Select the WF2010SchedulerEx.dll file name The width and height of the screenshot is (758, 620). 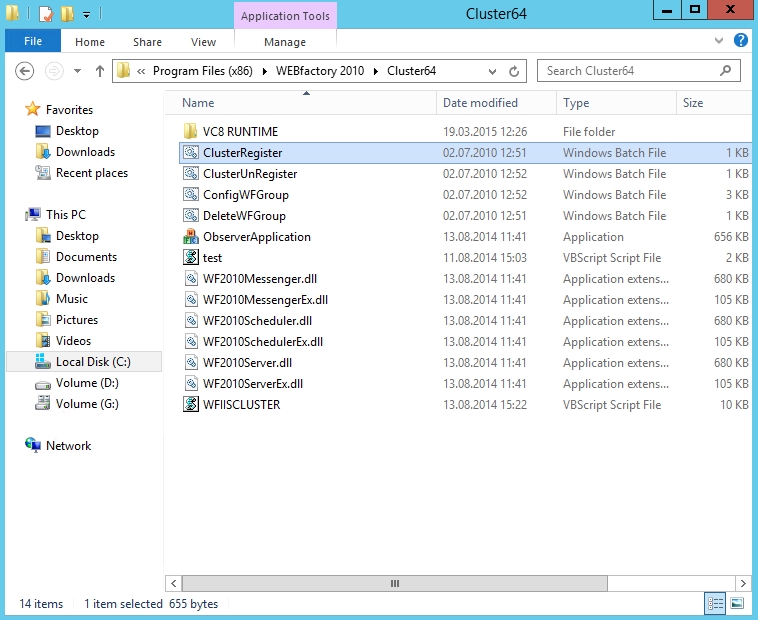pos(262,342)
